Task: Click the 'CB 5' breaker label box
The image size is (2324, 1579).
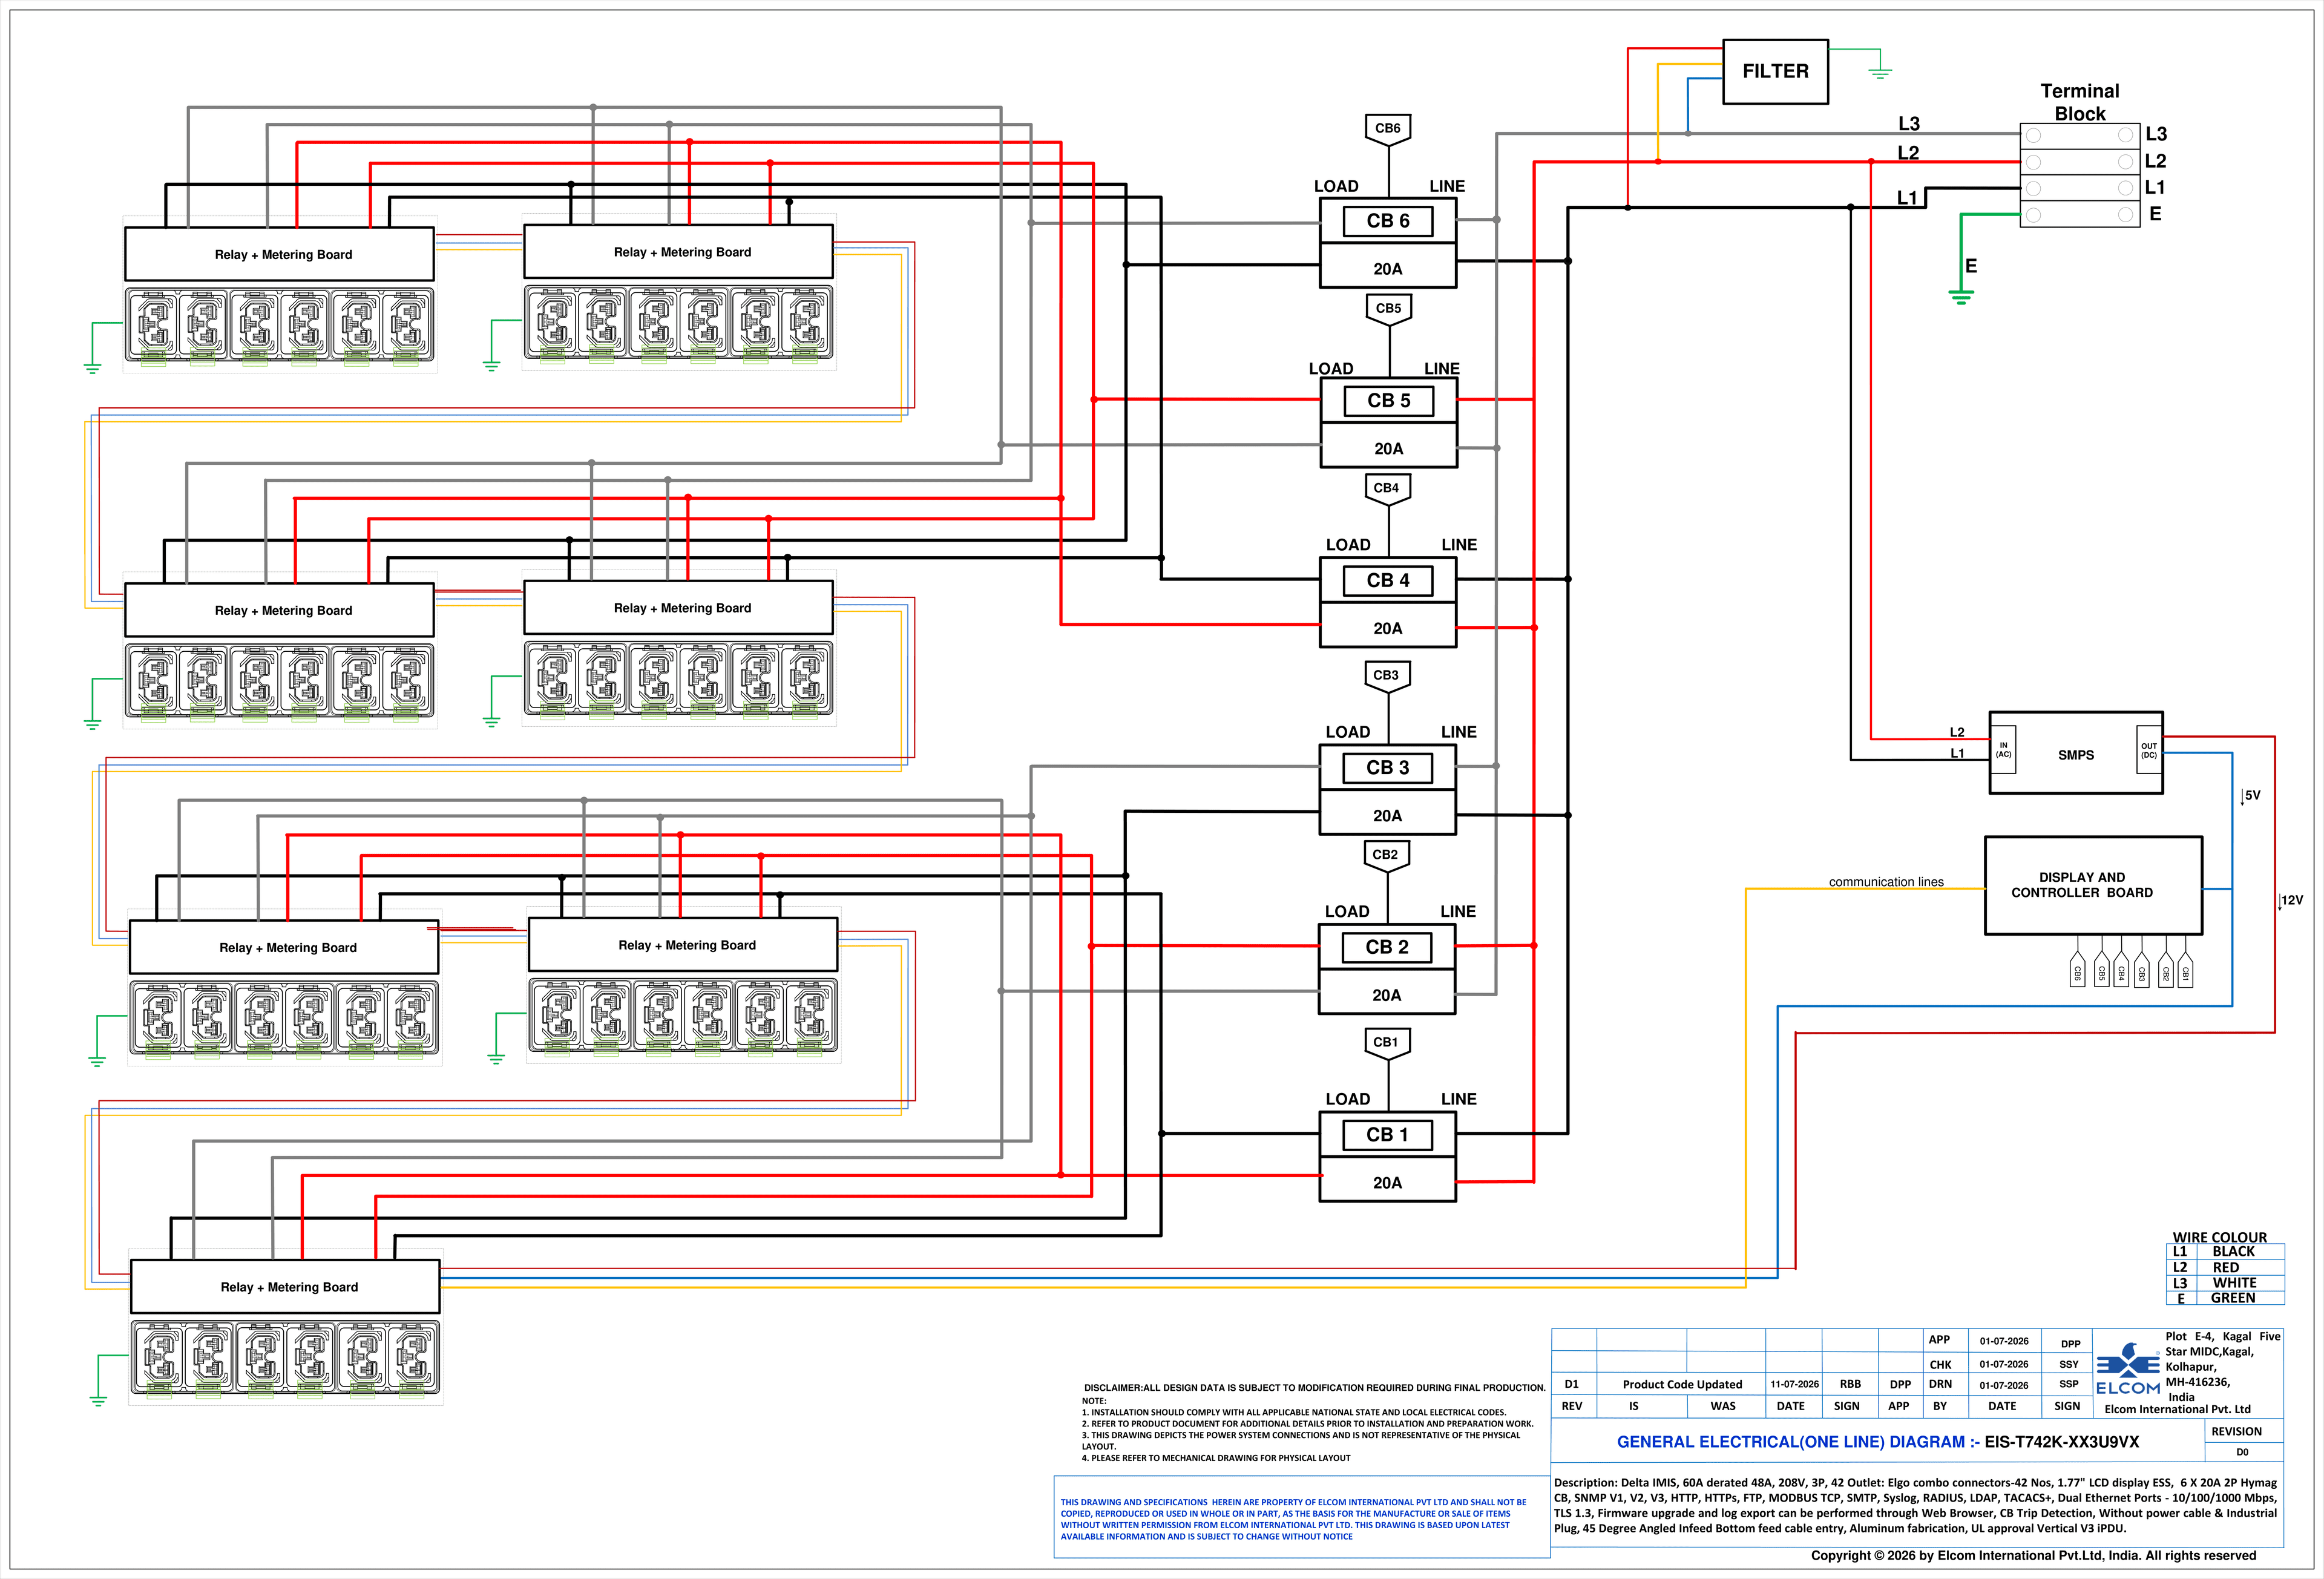Action: pyautogui.click(x=1389, y=401)
